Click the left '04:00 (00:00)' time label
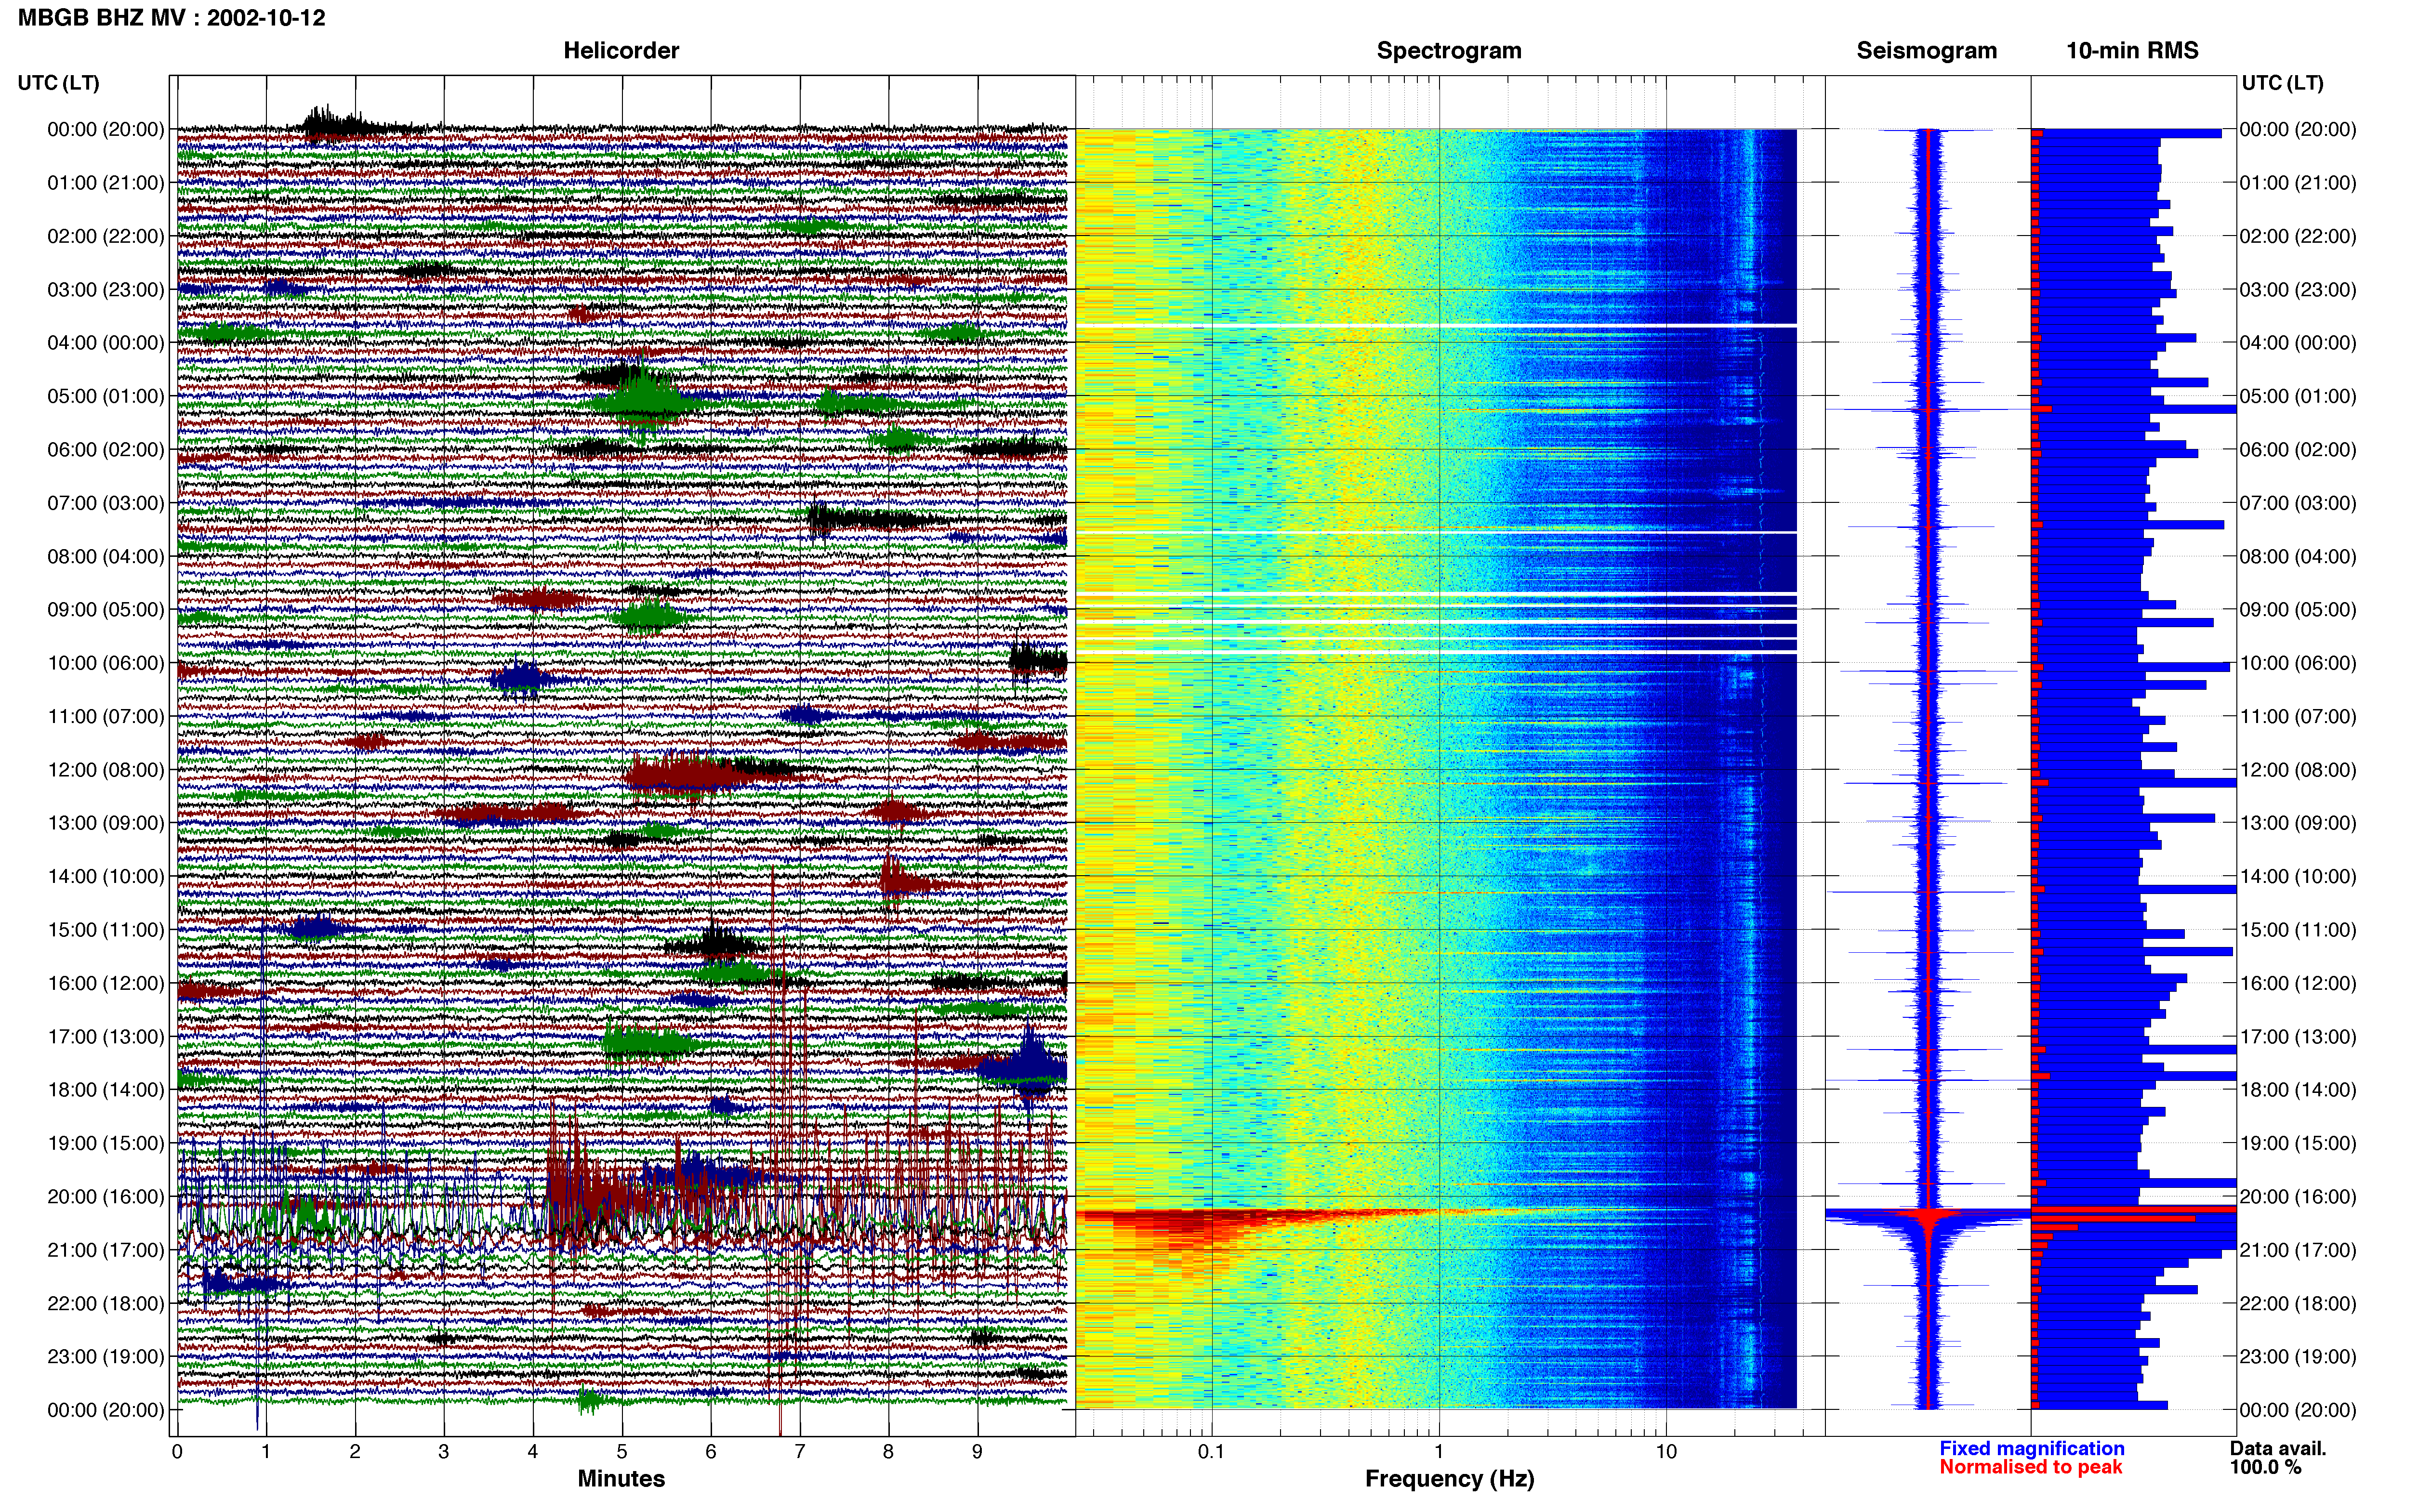The height and width of the screenshot is (1512, 2418). click(x=106, y=343)
